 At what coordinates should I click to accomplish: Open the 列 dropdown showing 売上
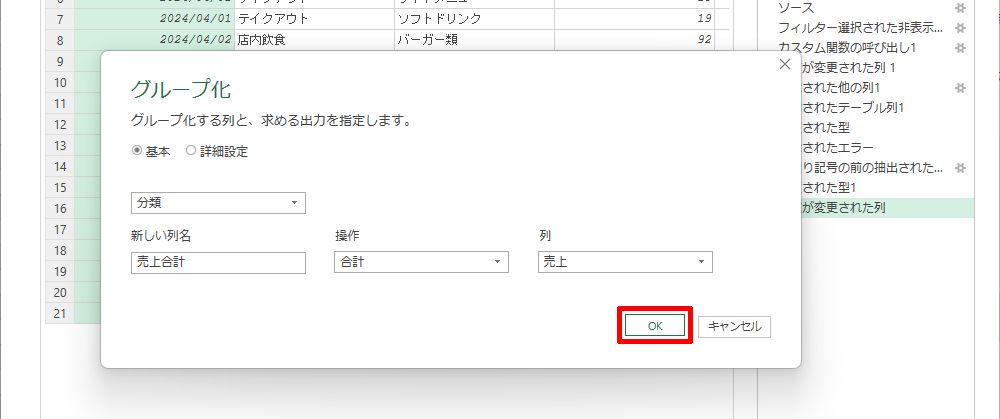tap(625, 262)
